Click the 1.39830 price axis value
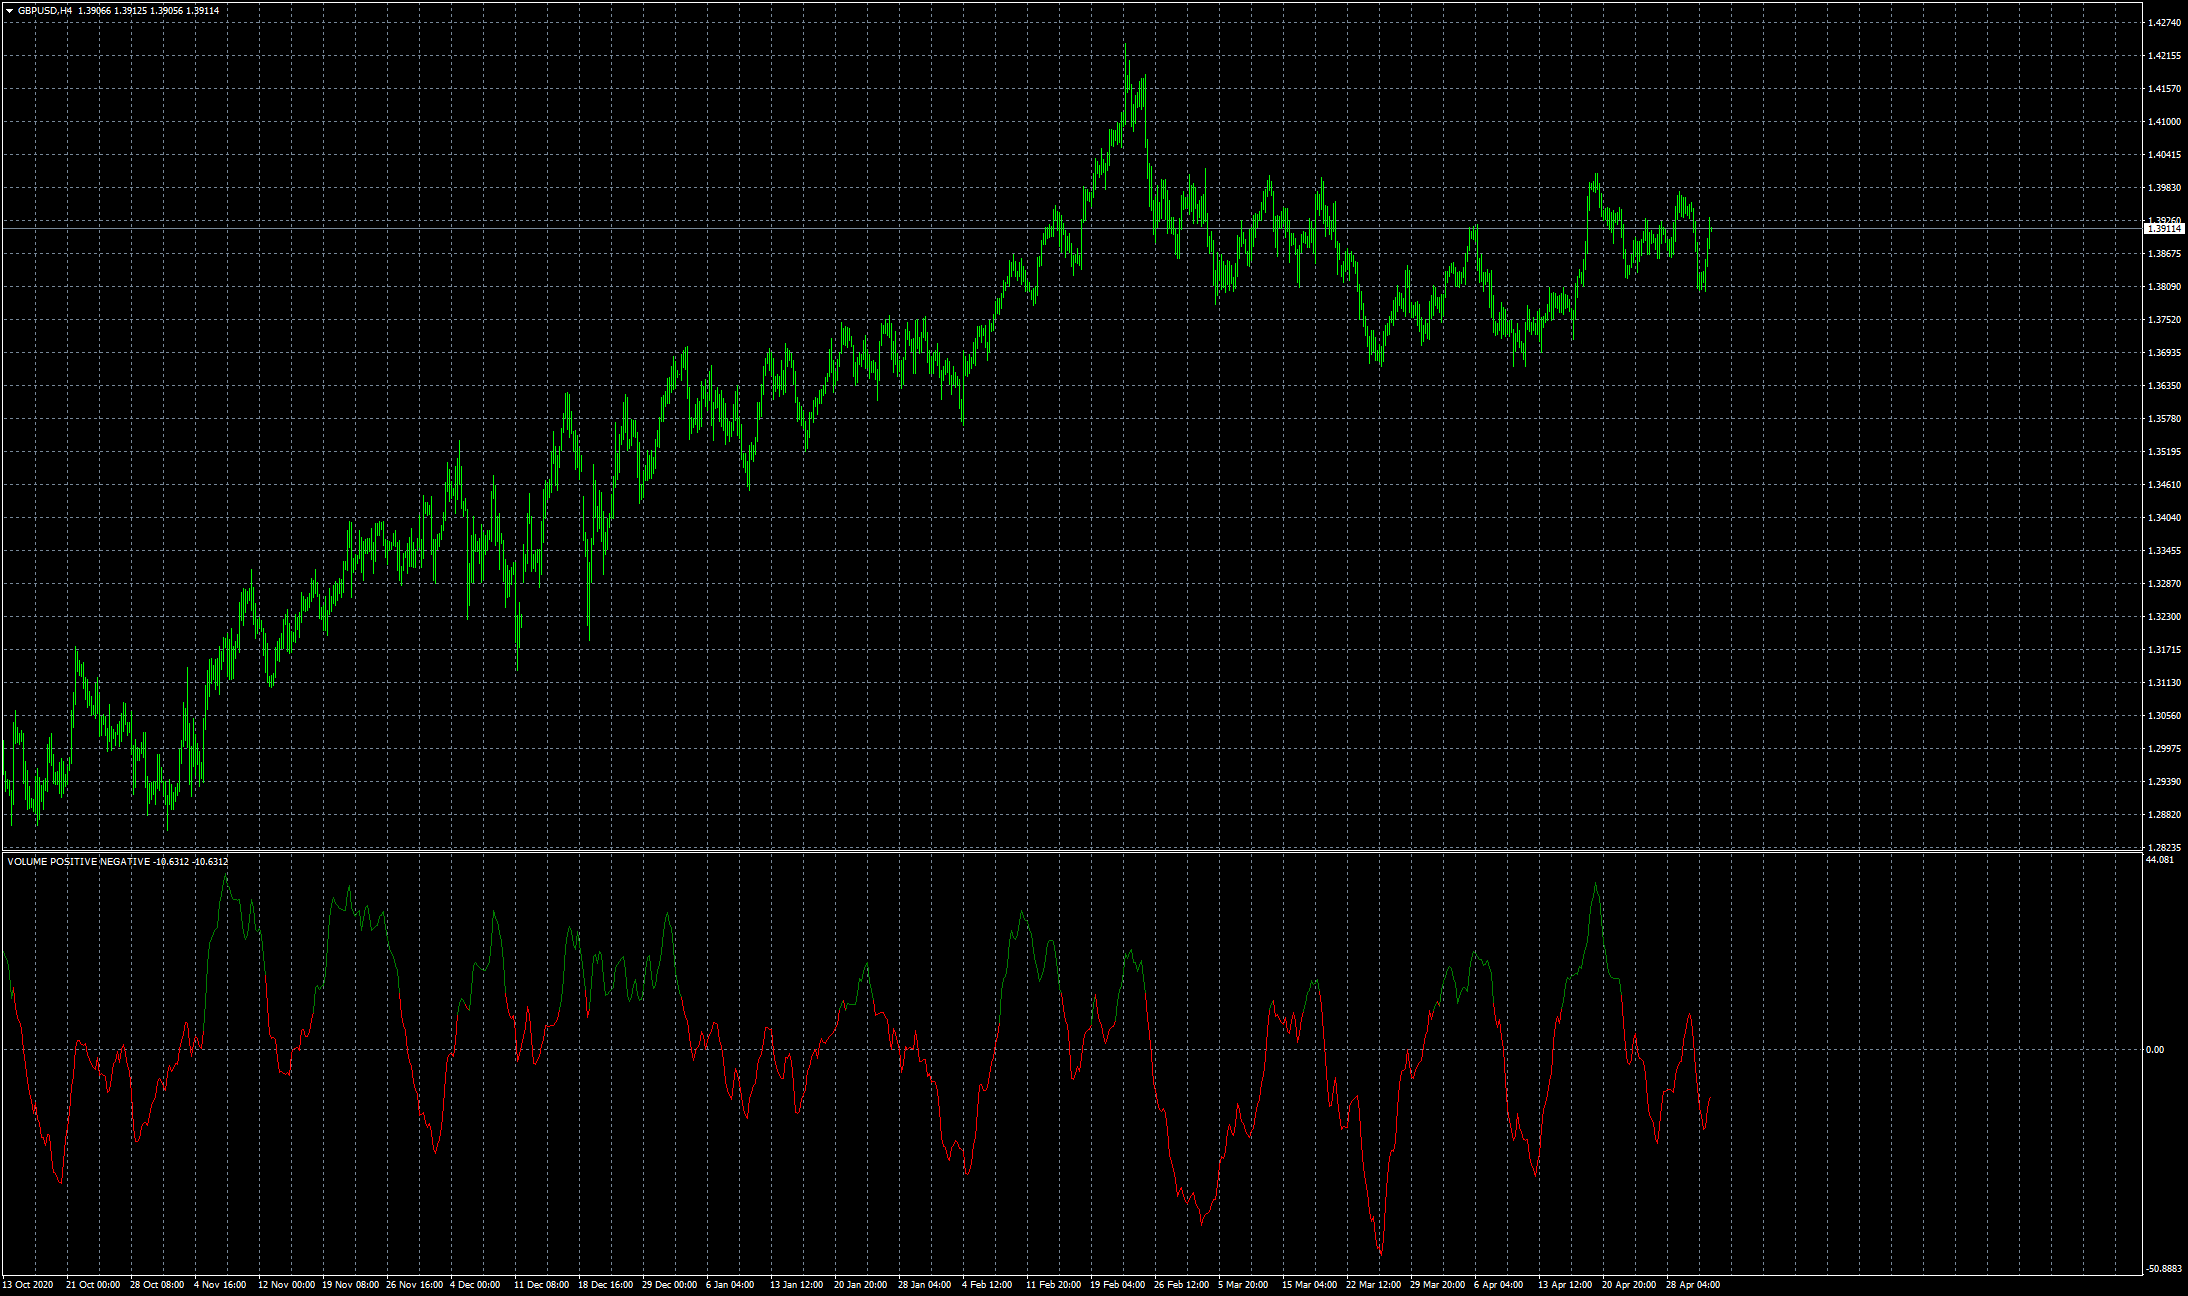The height and width of the screenshot is (1296, 2188). click(2165, 188)
